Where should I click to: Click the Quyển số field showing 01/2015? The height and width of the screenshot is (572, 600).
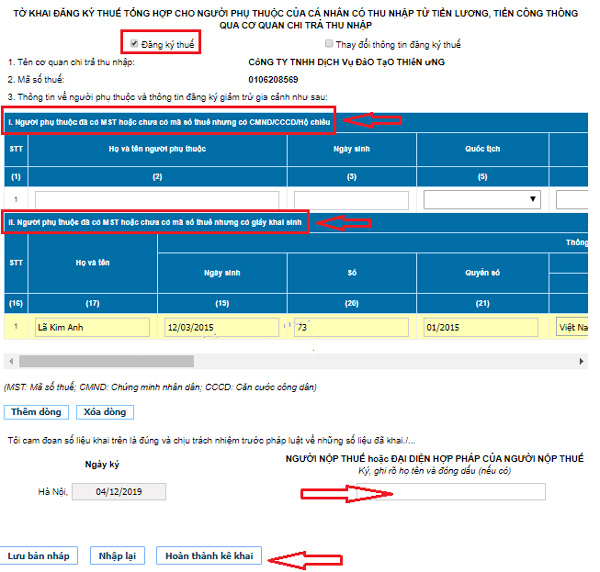click(483, 327)
